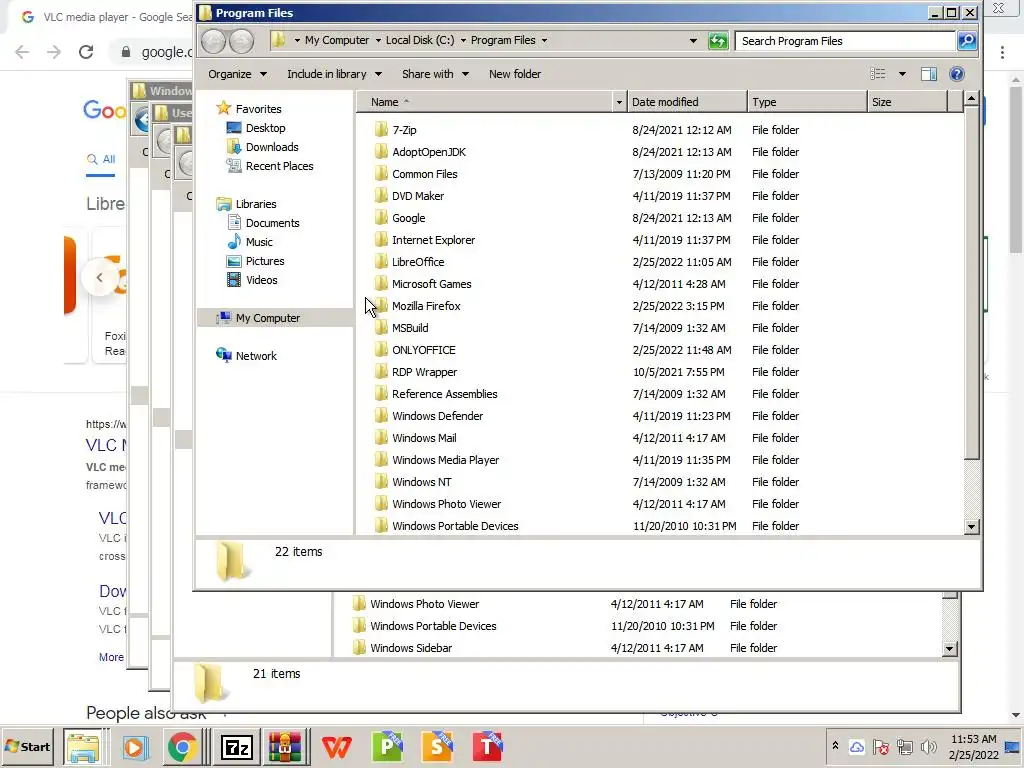
Task: Click the Back navigation arrow in Program Files window
Action: pos(213,41)
